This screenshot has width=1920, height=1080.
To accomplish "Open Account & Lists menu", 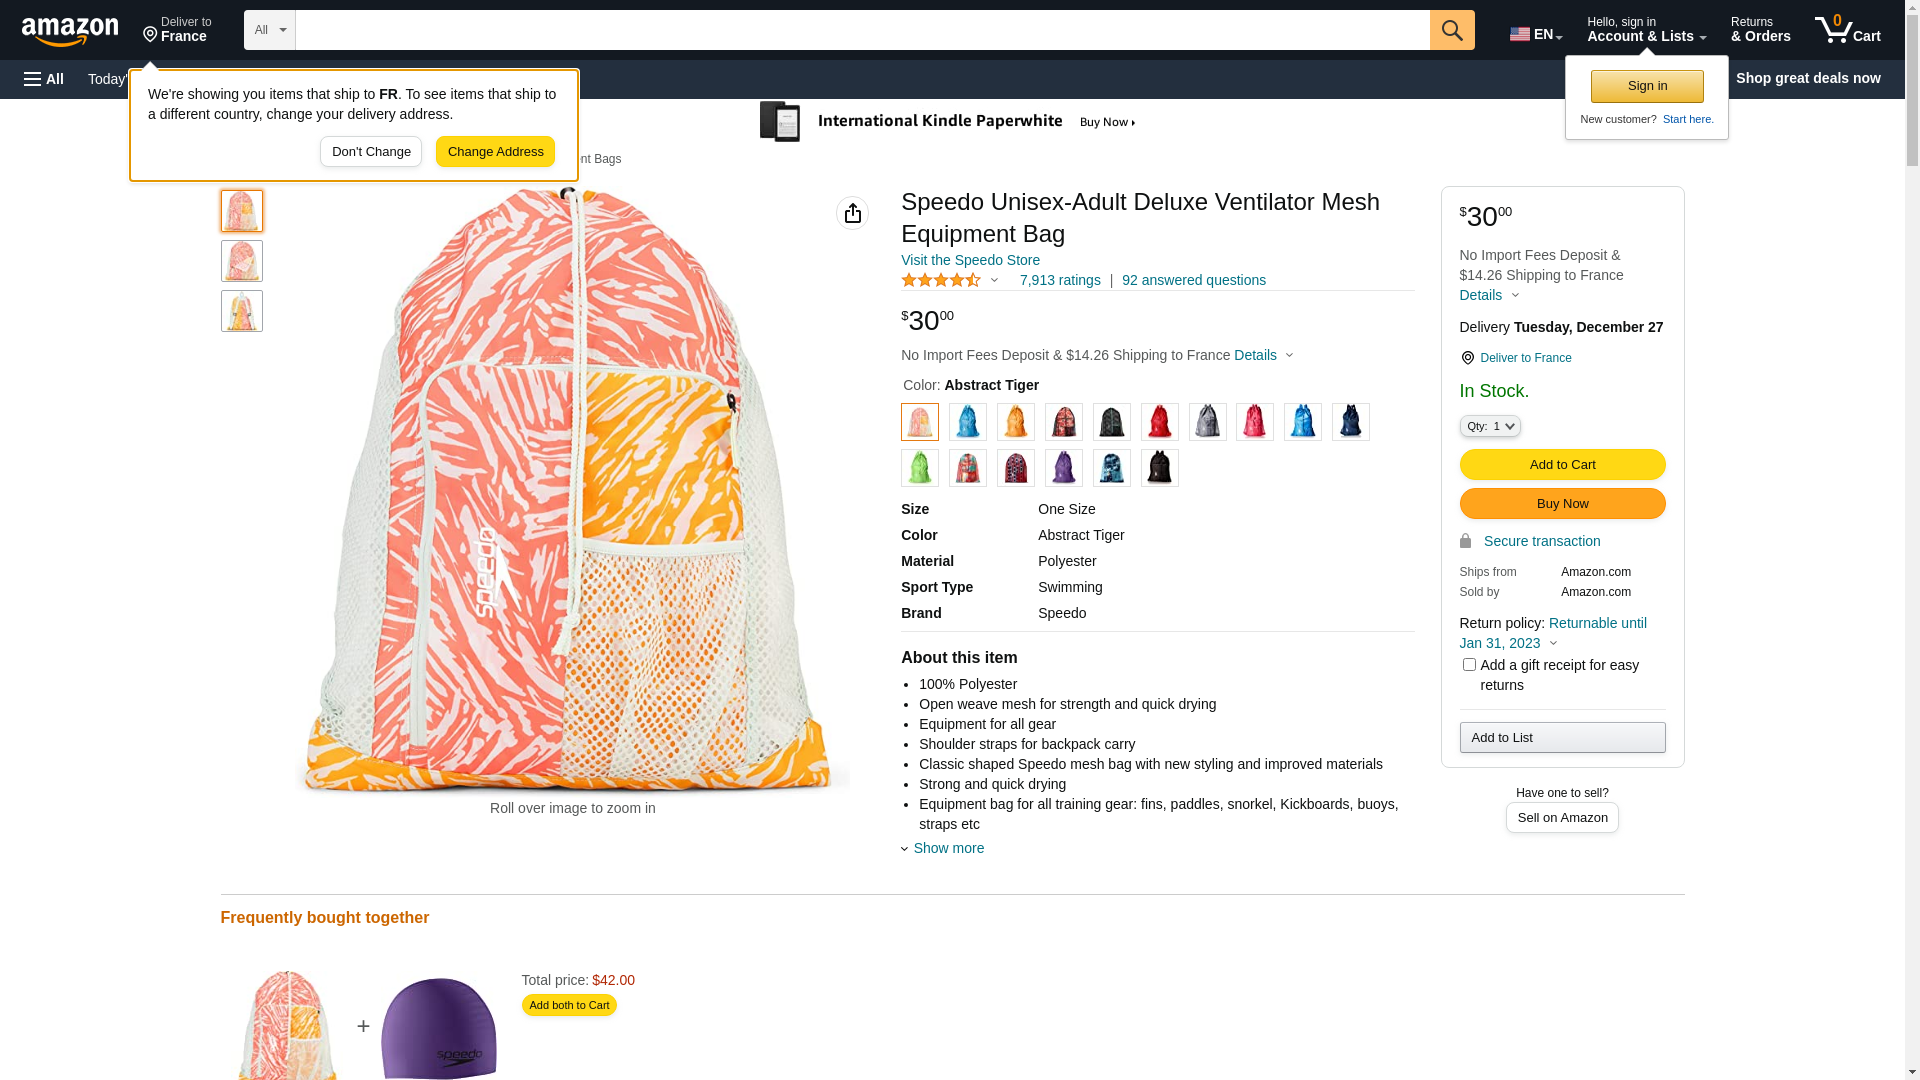I will 1646,30.
